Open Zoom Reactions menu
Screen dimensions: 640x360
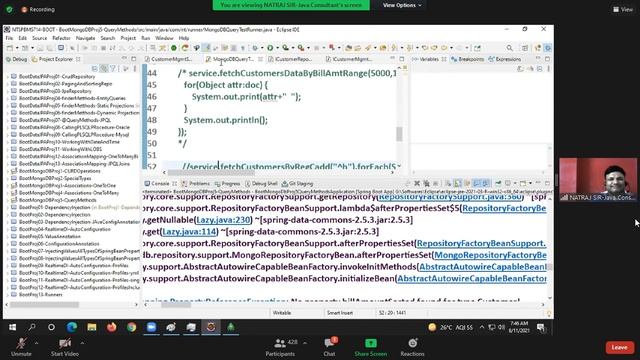[x=412, y=347]
